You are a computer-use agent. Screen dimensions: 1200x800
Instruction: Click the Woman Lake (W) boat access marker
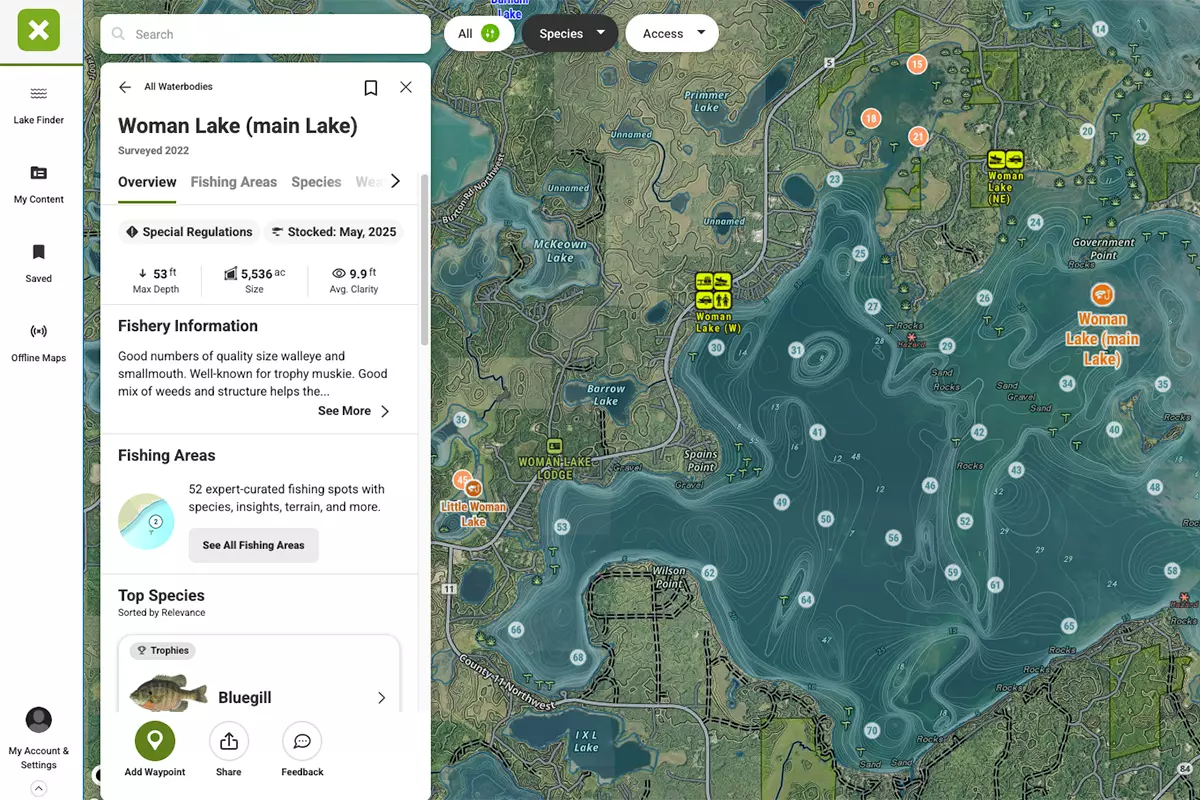pos(714,291)
